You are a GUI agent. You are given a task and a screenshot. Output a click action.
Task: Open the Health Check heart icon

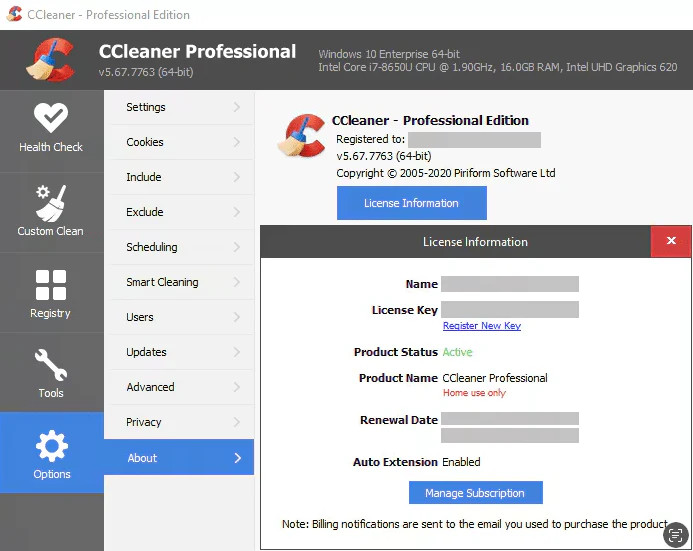tap(51, 118)
